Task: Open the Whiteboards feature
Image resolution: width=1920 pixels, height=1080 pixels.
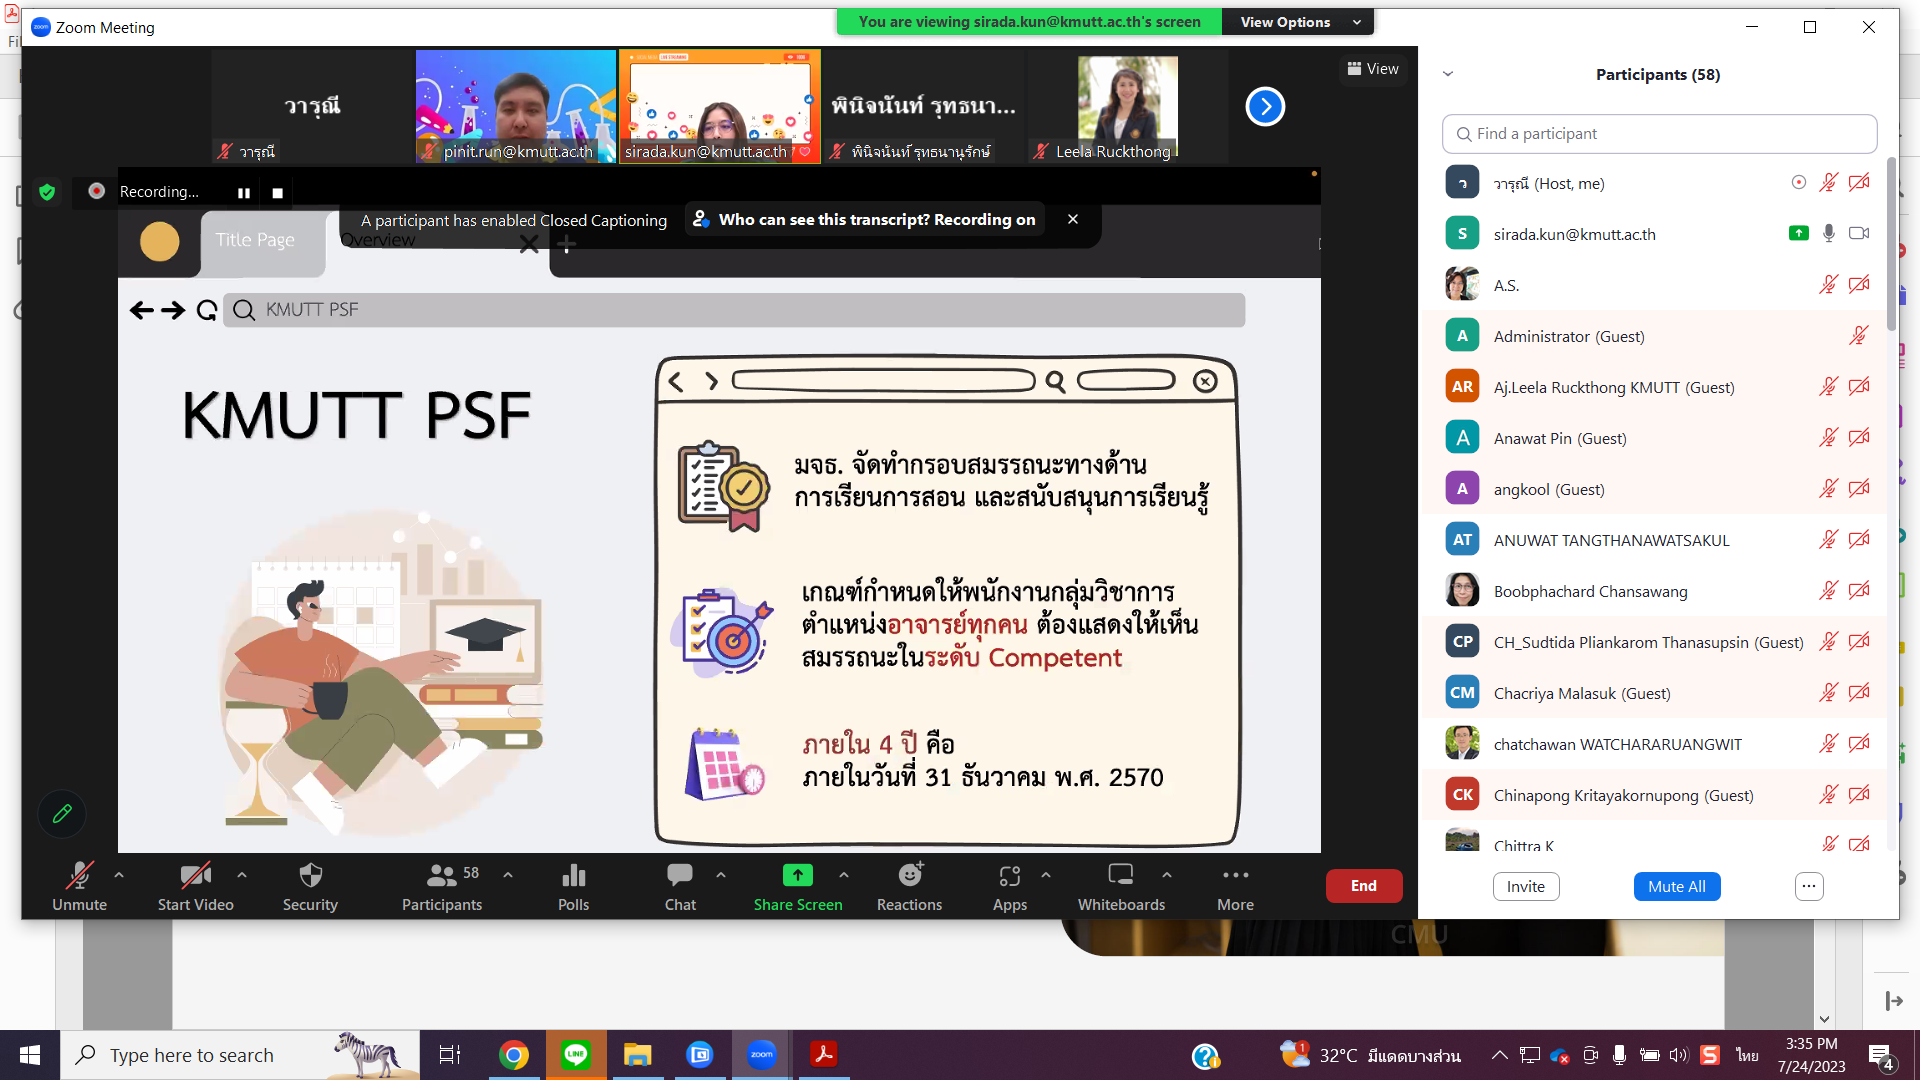Action: tap(1121, 885)
